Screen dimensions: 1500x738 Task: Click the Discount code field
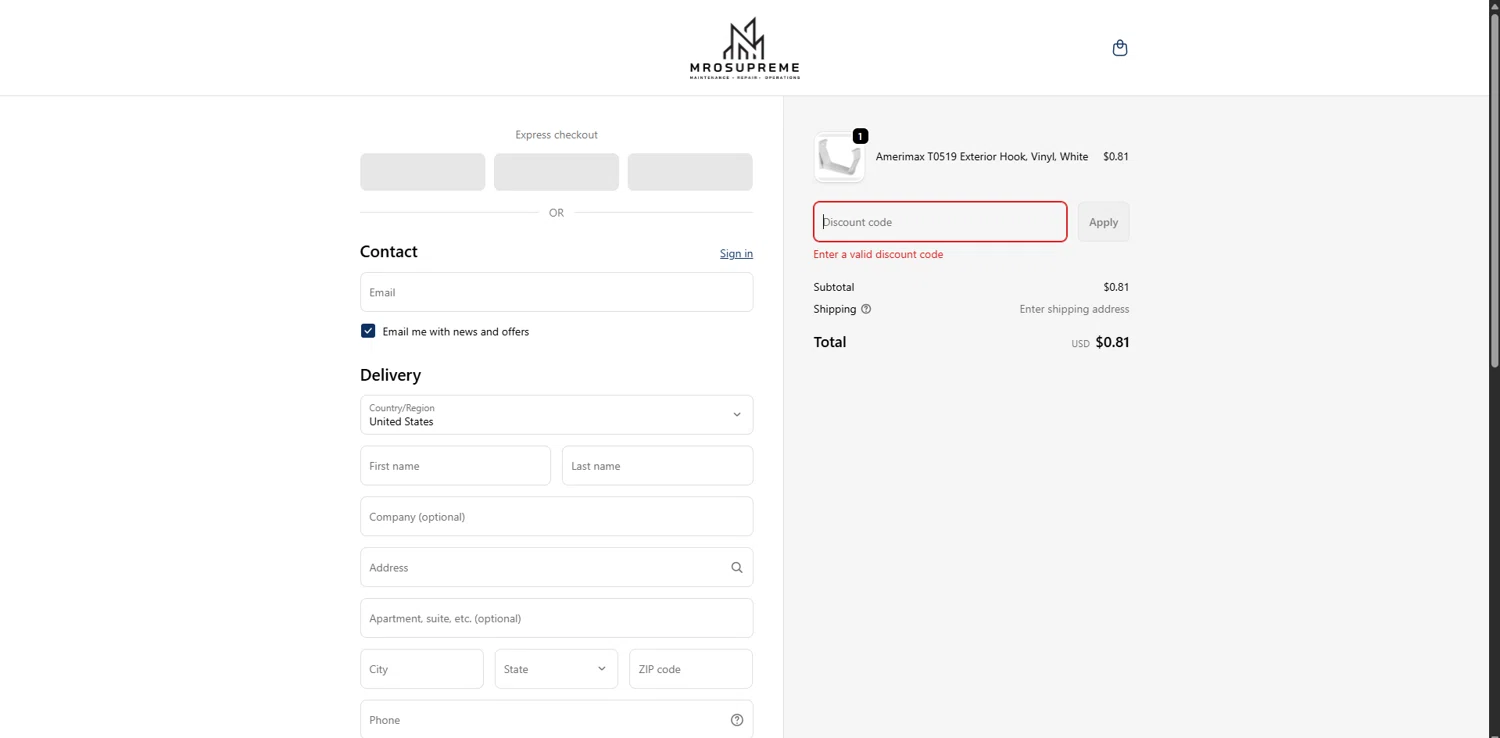pos(940,222)
